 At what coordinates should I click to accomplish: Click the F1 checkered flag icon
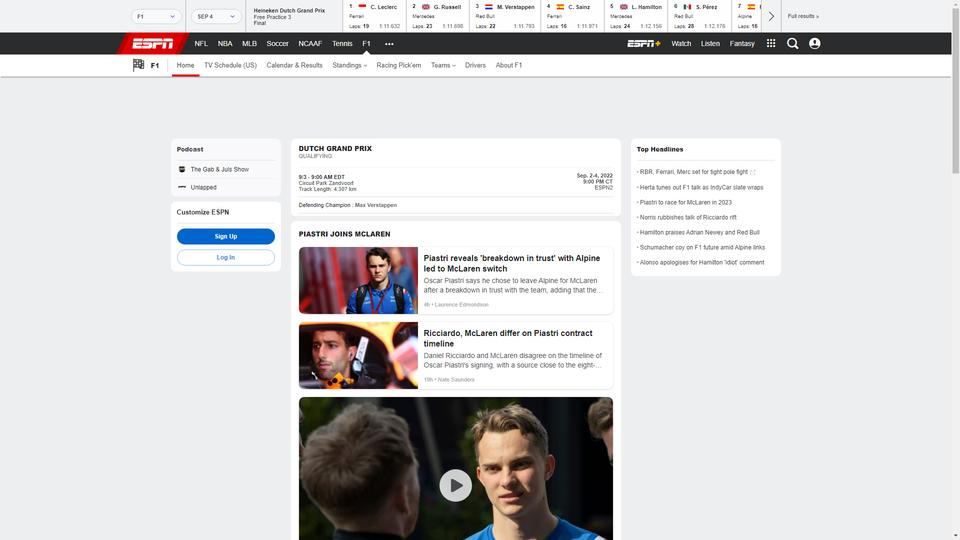138,65
